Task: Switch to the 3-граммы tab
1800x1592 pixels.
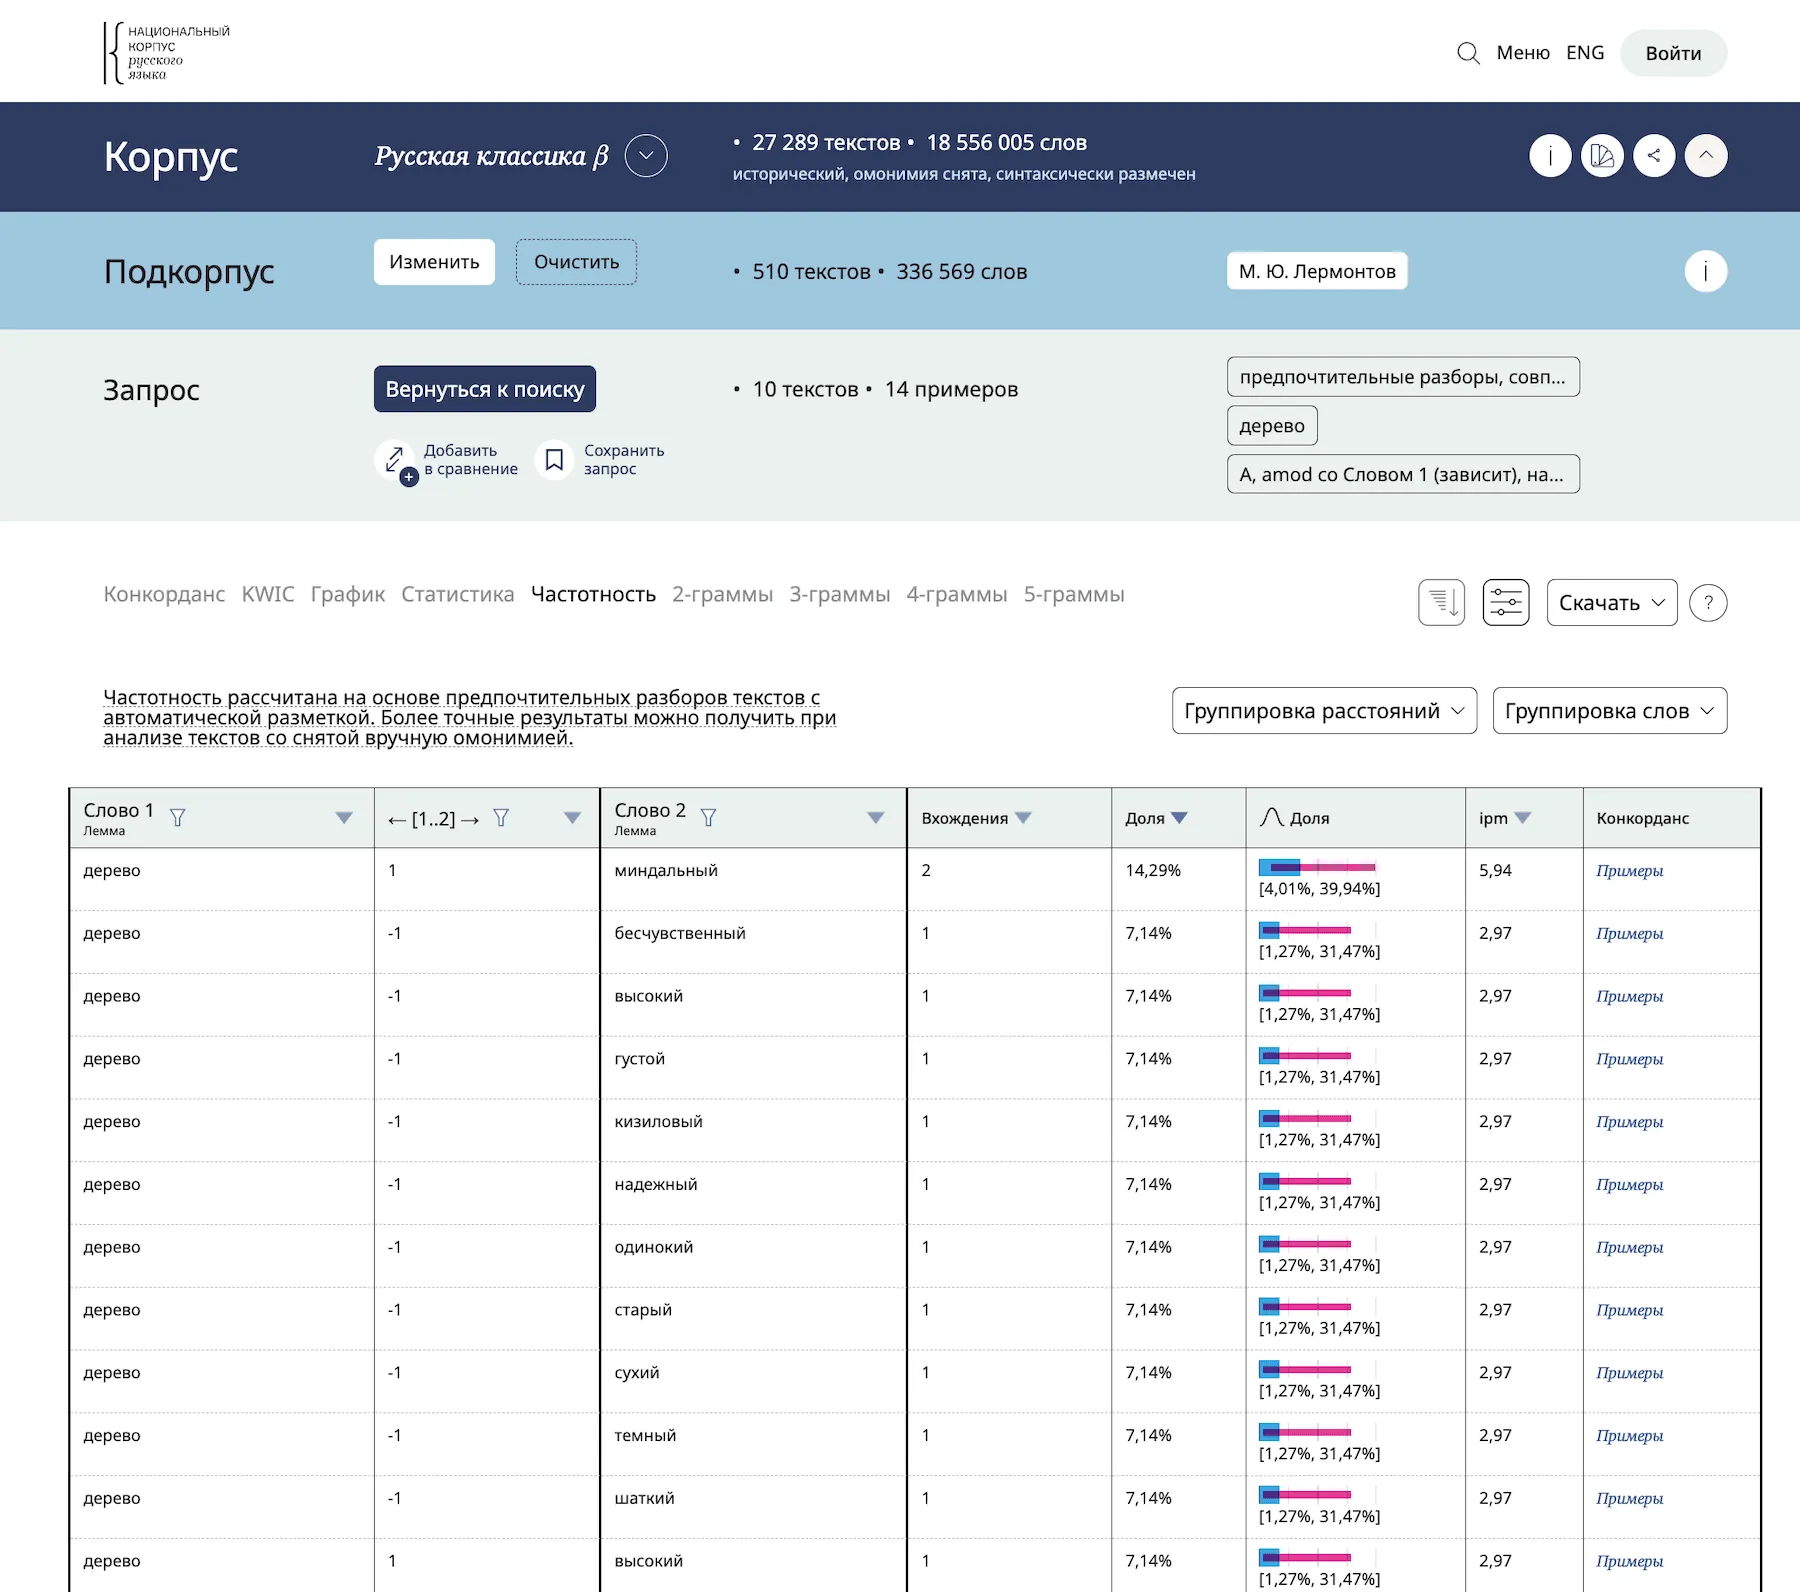Action: tap(840, 595)
